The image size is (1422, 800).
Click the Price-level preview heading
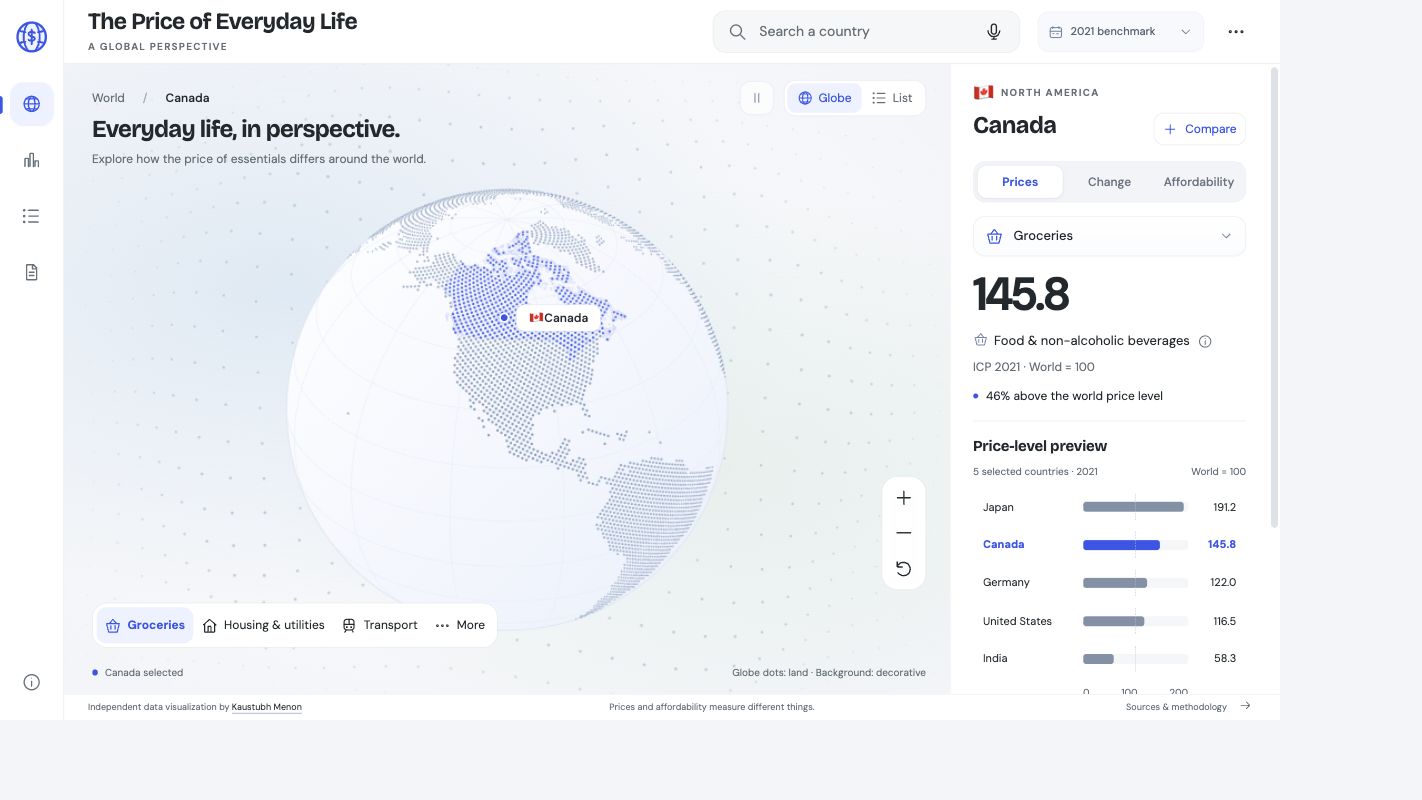pos(1040,446)
